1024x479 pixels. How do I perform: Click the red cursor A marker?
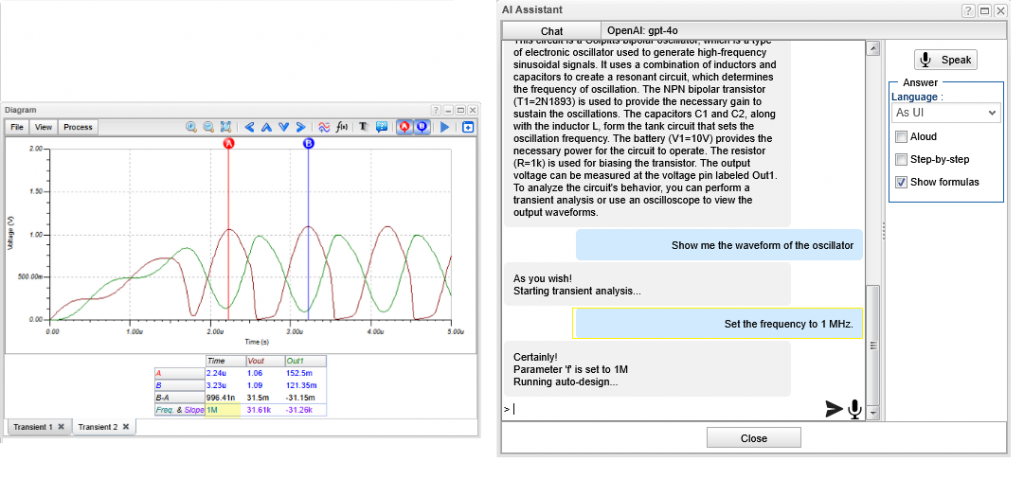[x=229, y=144]
